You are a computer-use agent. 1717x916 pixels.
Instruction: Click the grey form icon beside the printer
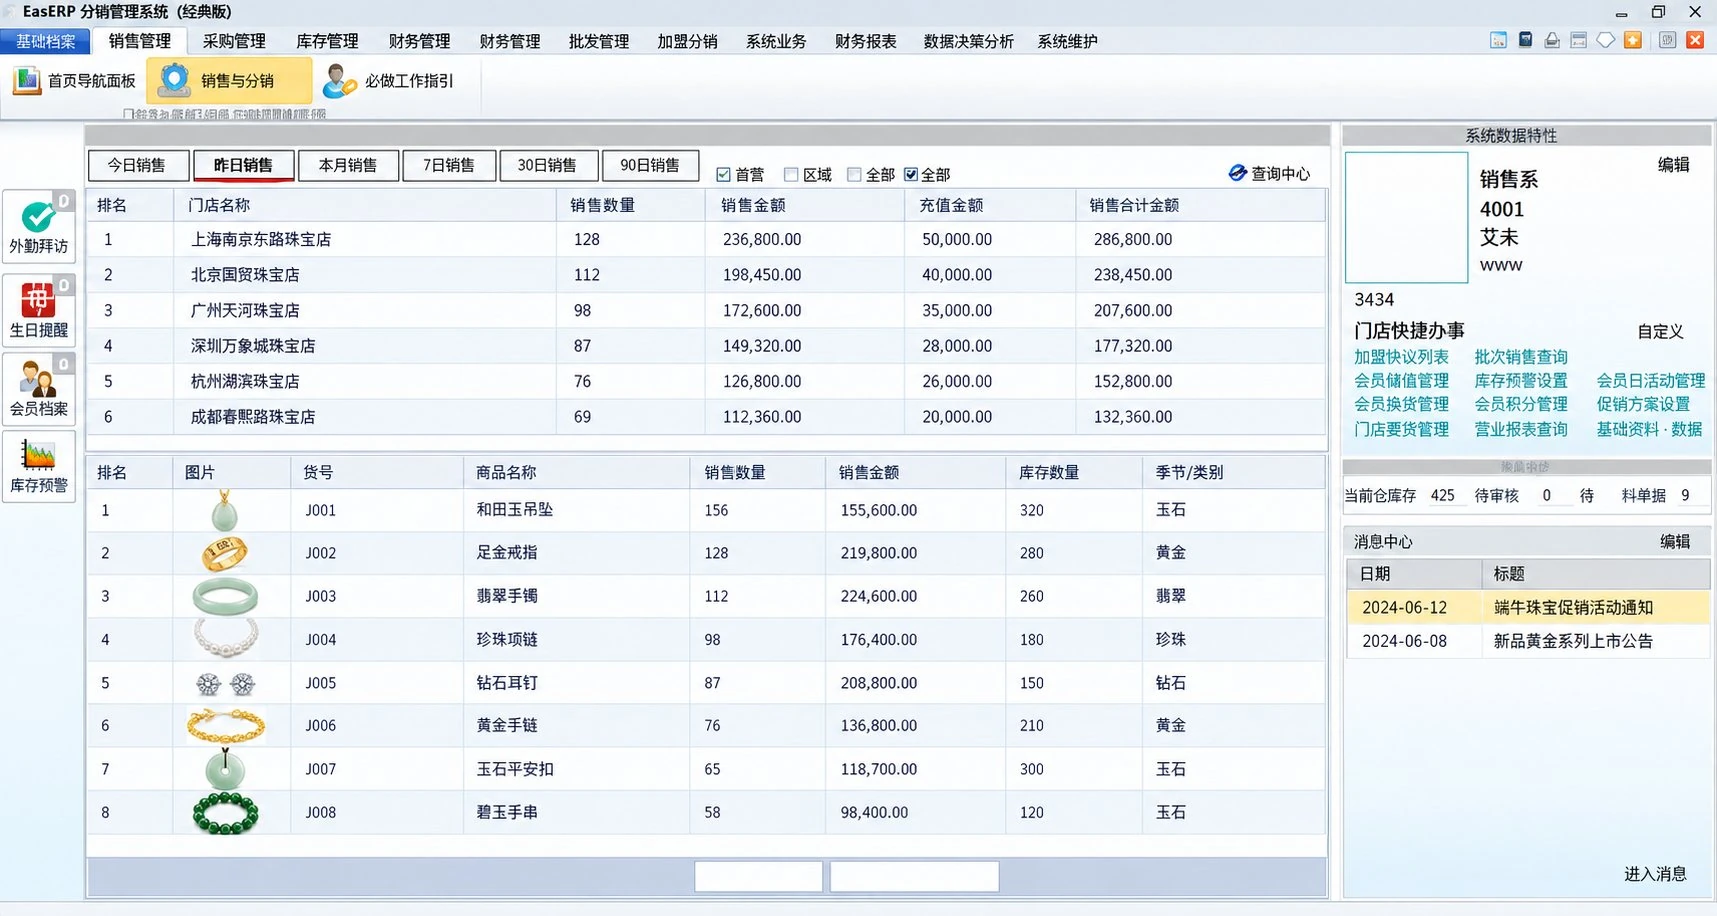tap(1579, 40)
